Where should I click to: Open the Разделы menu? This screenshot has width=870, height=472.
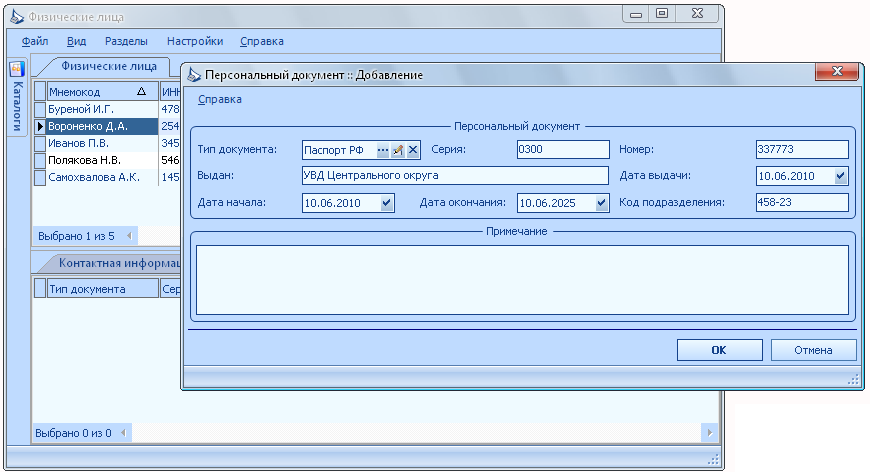126,41
